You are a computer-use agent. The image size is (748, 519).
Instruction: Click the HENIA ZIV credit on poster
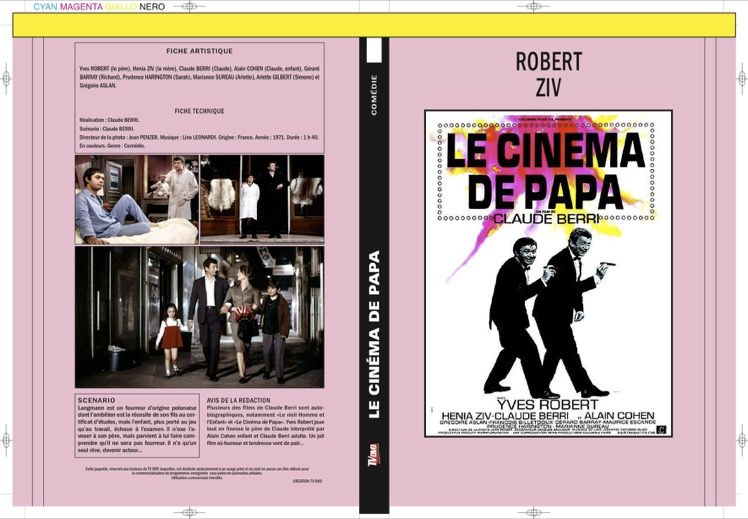point(468,416)
